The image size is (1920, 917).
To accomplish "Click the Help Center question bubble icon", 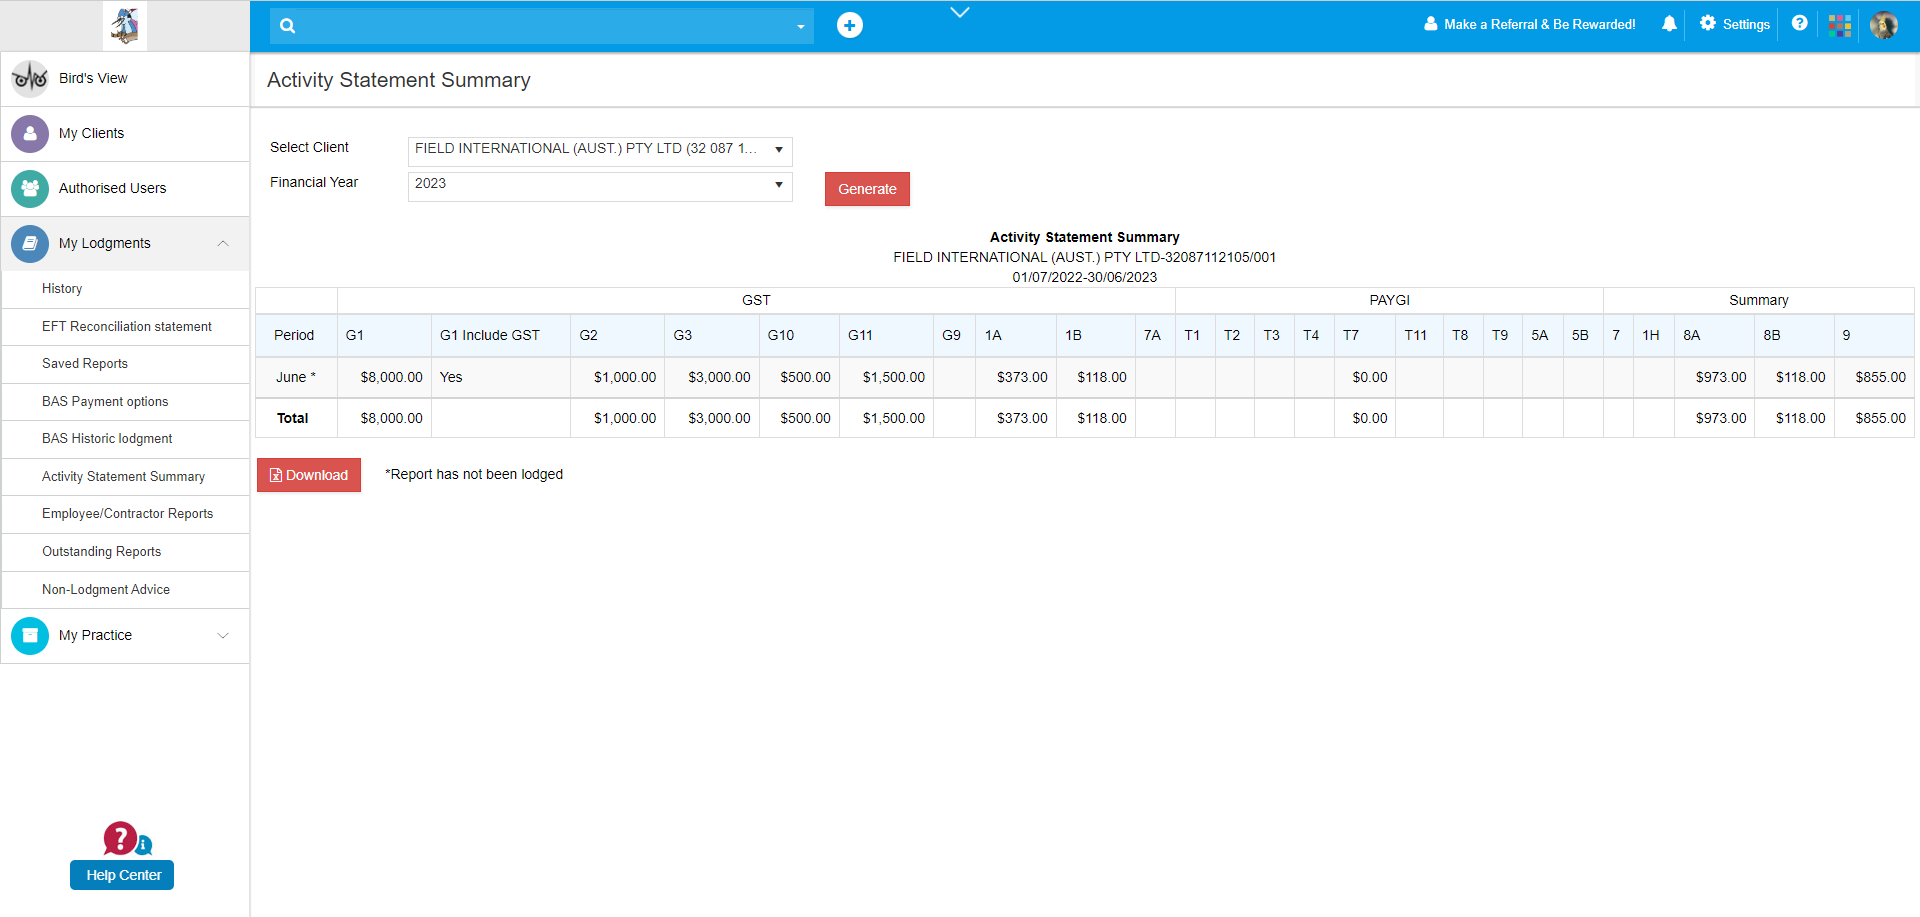I will [x=127, y=839].
